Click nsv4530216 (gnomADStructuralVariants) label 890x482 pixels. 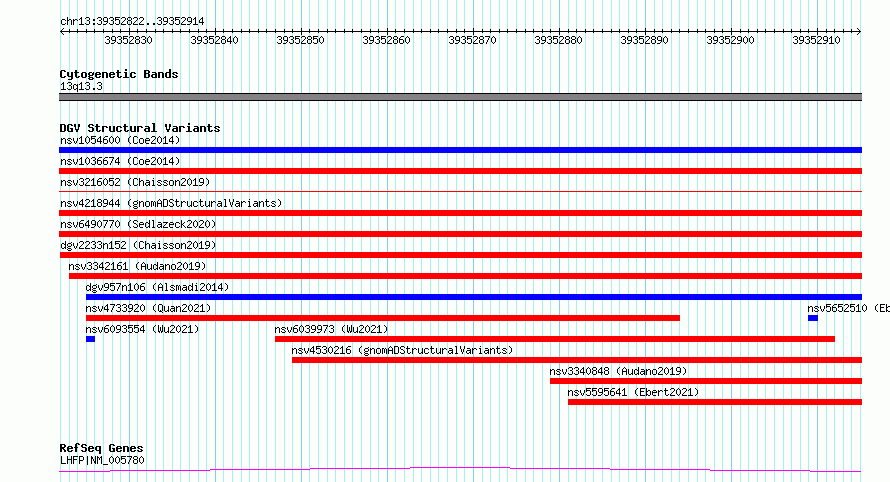click(x=402, y=350)
